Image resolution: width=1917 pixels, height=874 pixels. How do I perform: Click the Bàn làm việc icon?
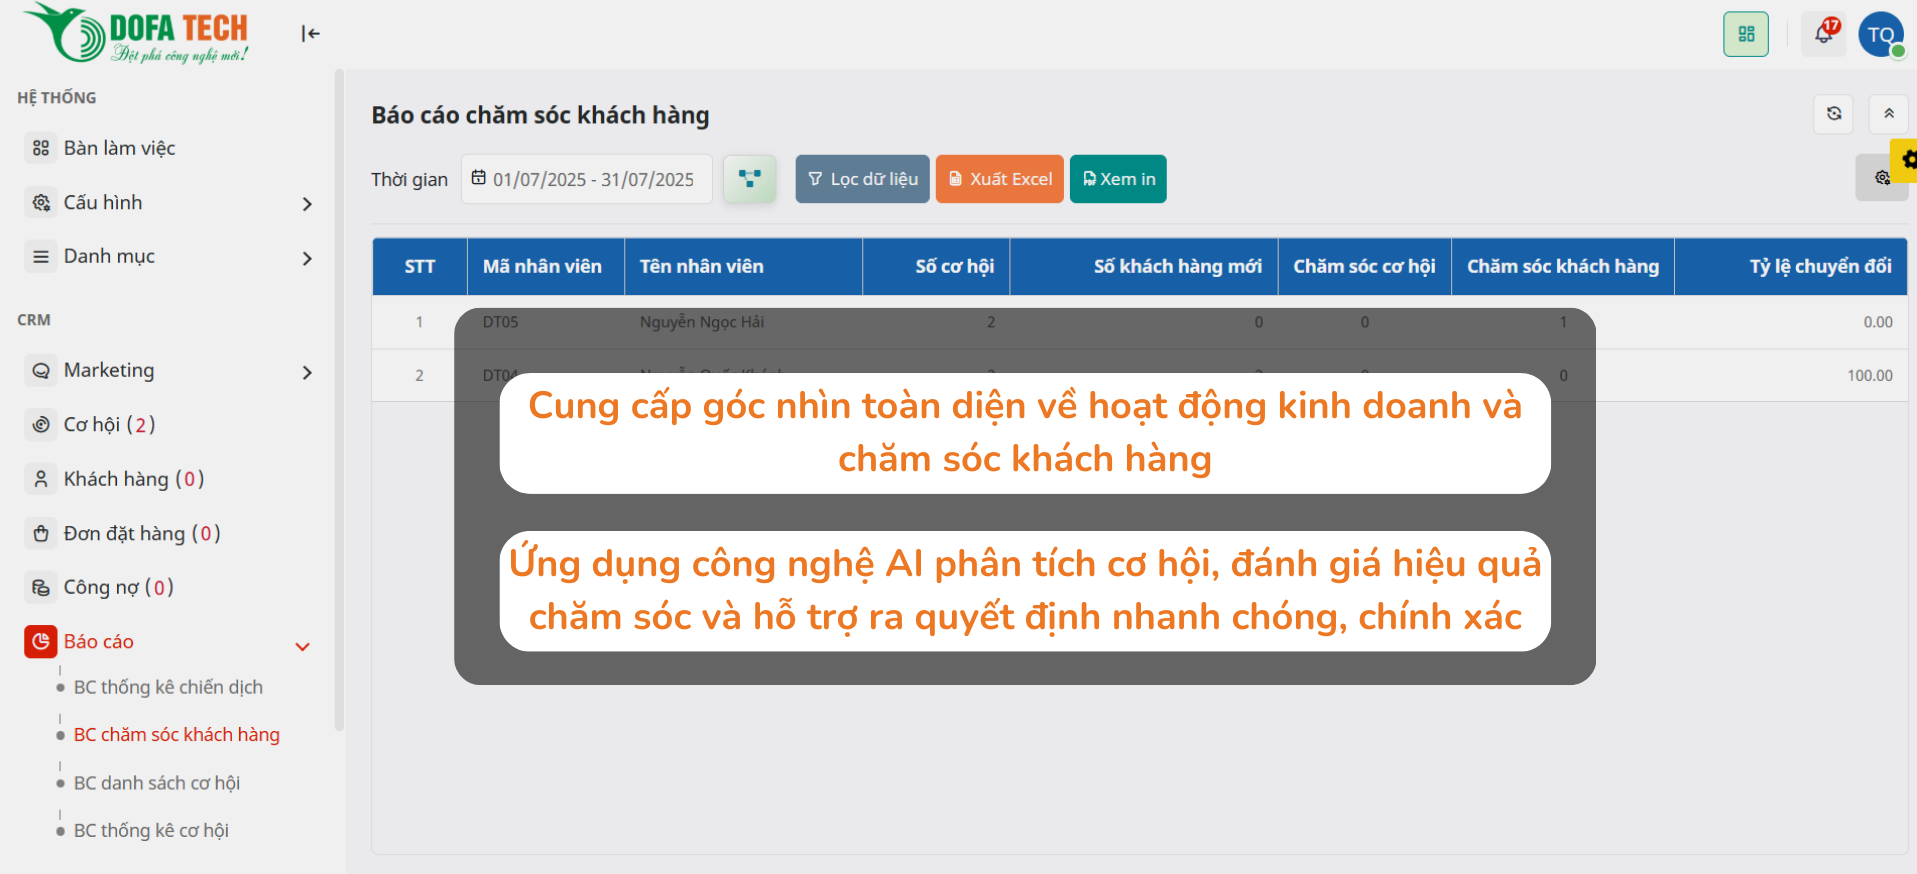pyautogui.click(x=41, y=148)
